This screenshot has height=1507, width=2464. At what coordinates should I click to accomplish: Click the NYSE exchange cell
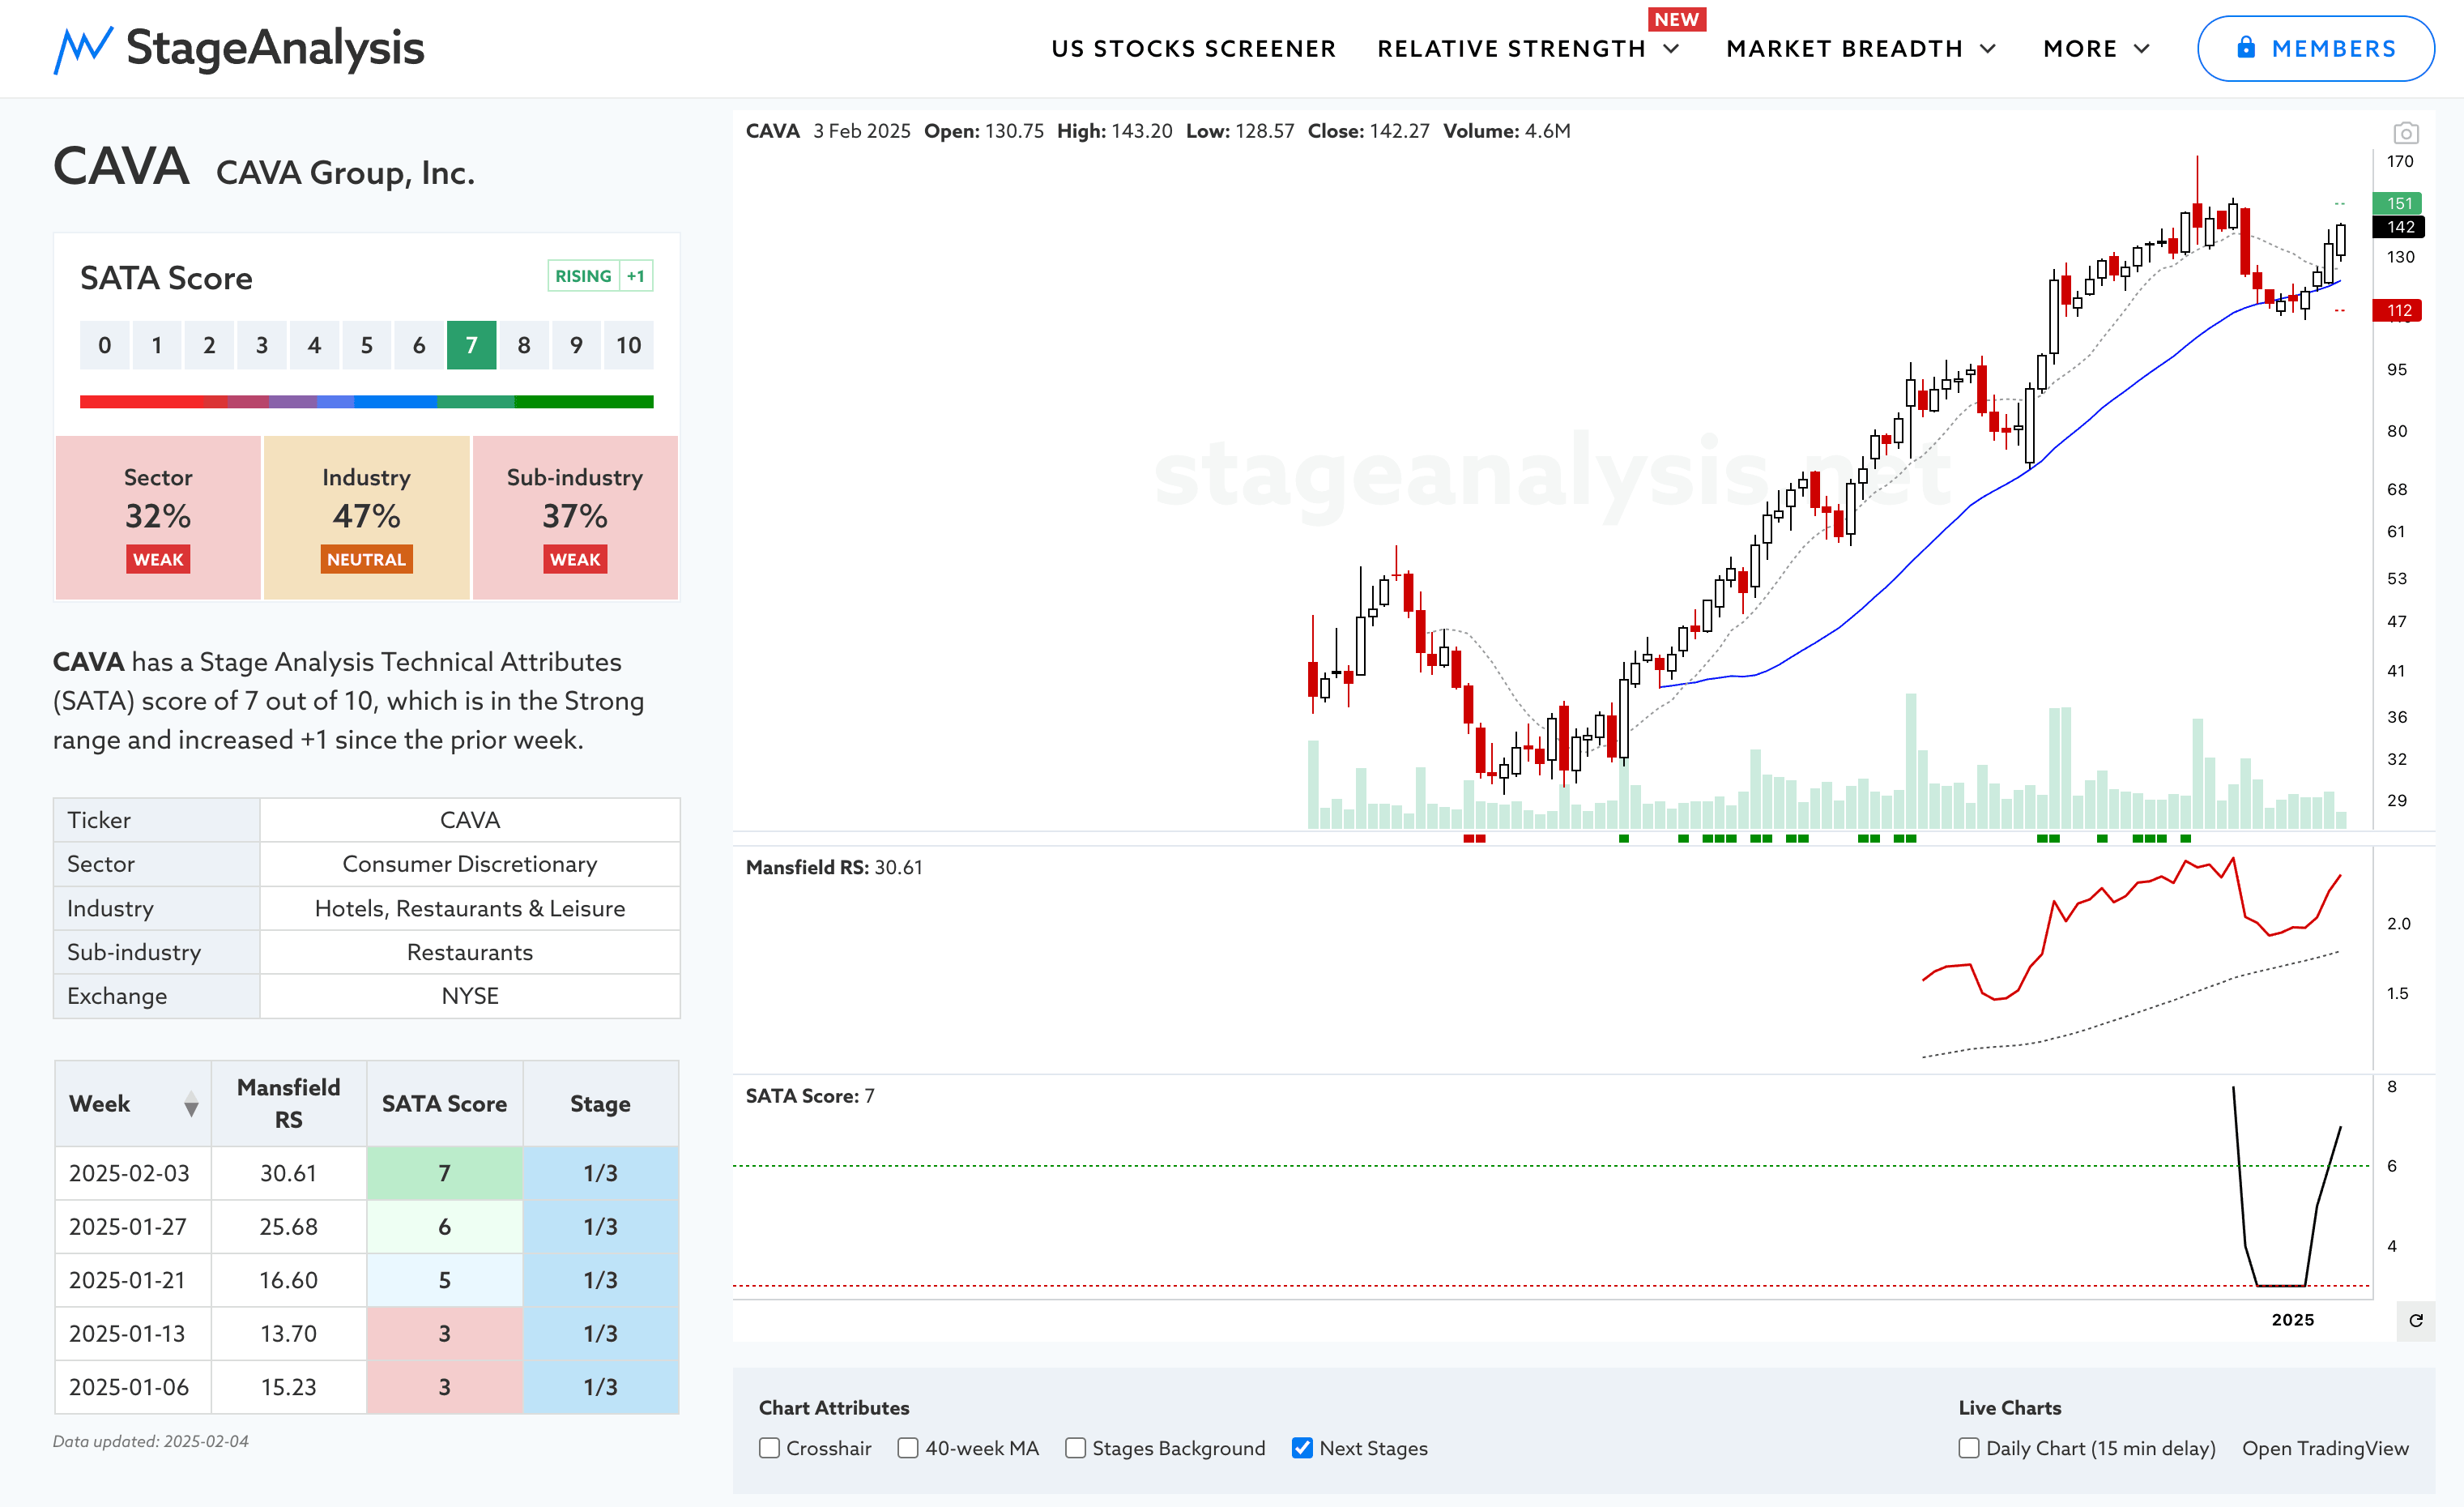(x=470, y=996)
